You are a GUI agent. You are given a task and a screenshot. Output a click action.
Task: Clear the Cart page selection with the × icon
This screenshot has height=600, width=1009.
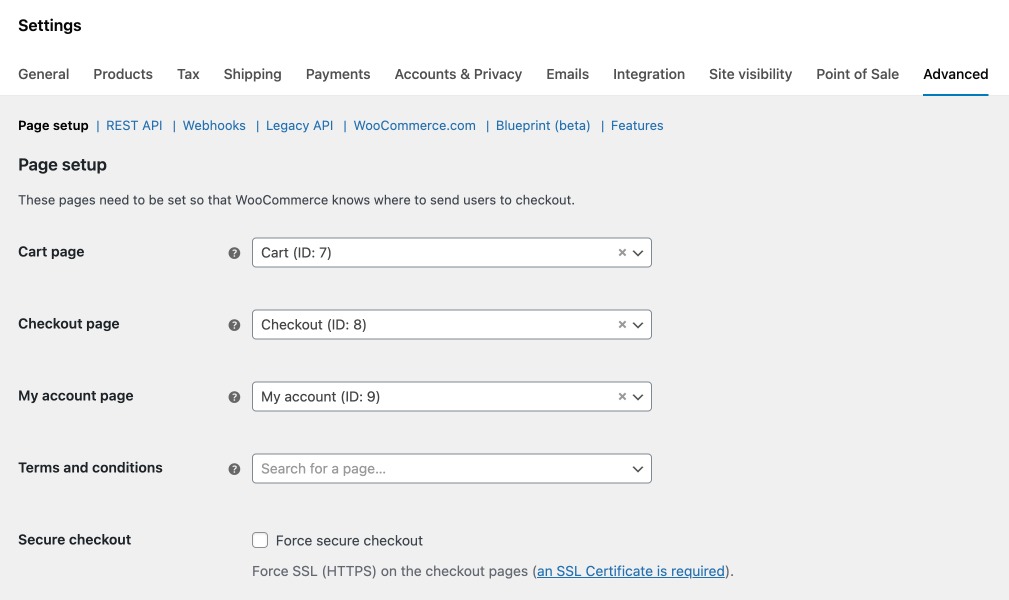tap(621, 252)
